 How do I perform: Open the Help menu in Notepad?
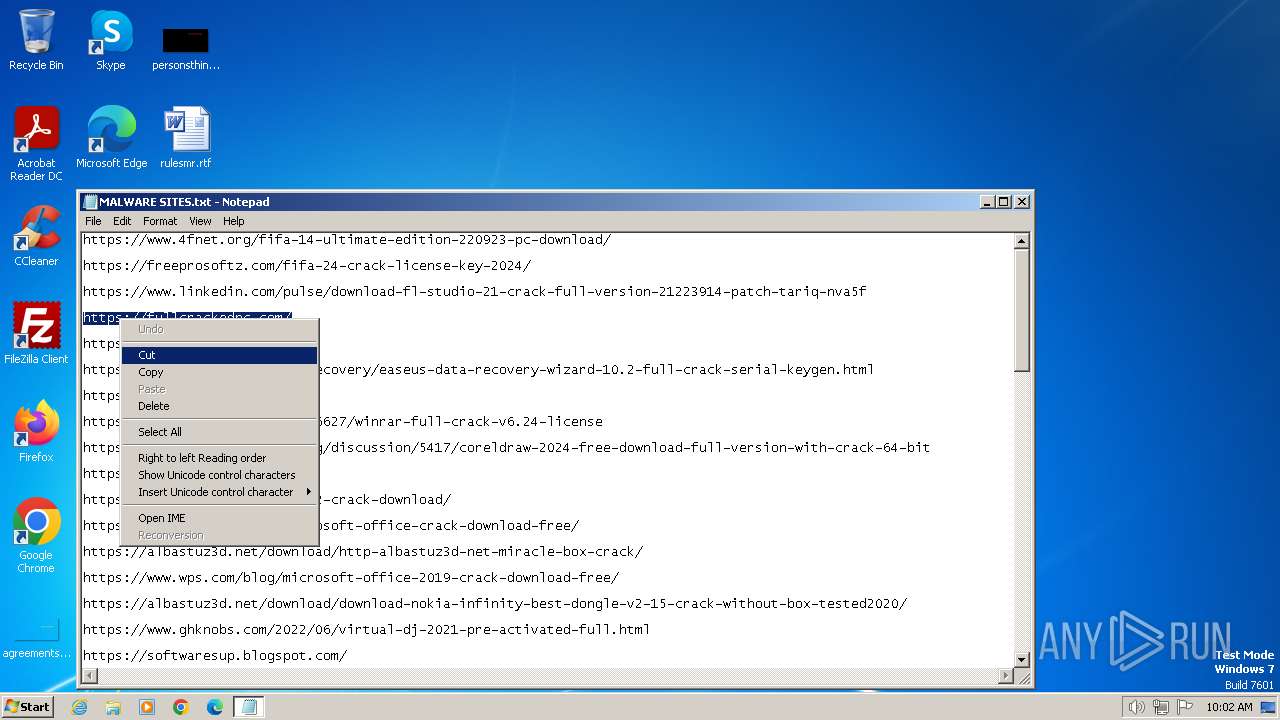(233, 221)
